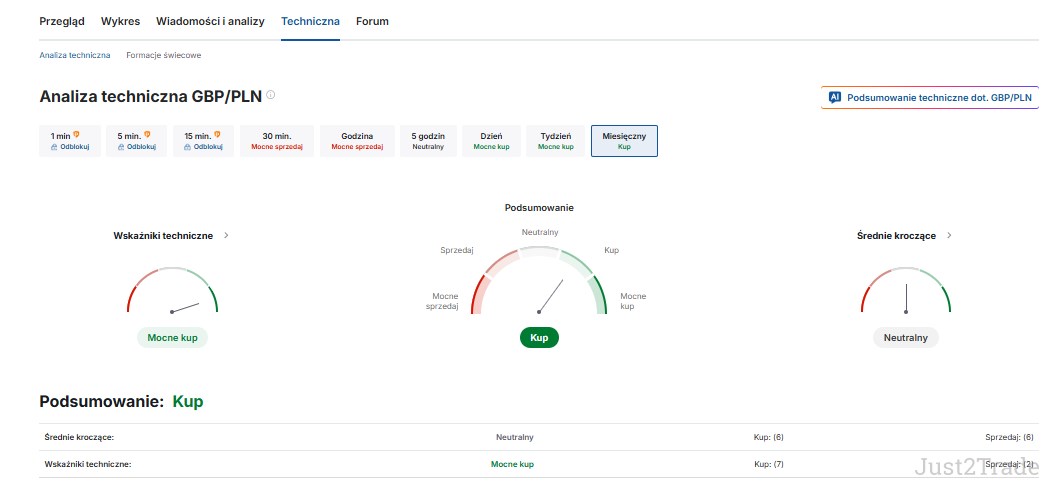Click premium shield icon on 15 min.

[217, 135]
